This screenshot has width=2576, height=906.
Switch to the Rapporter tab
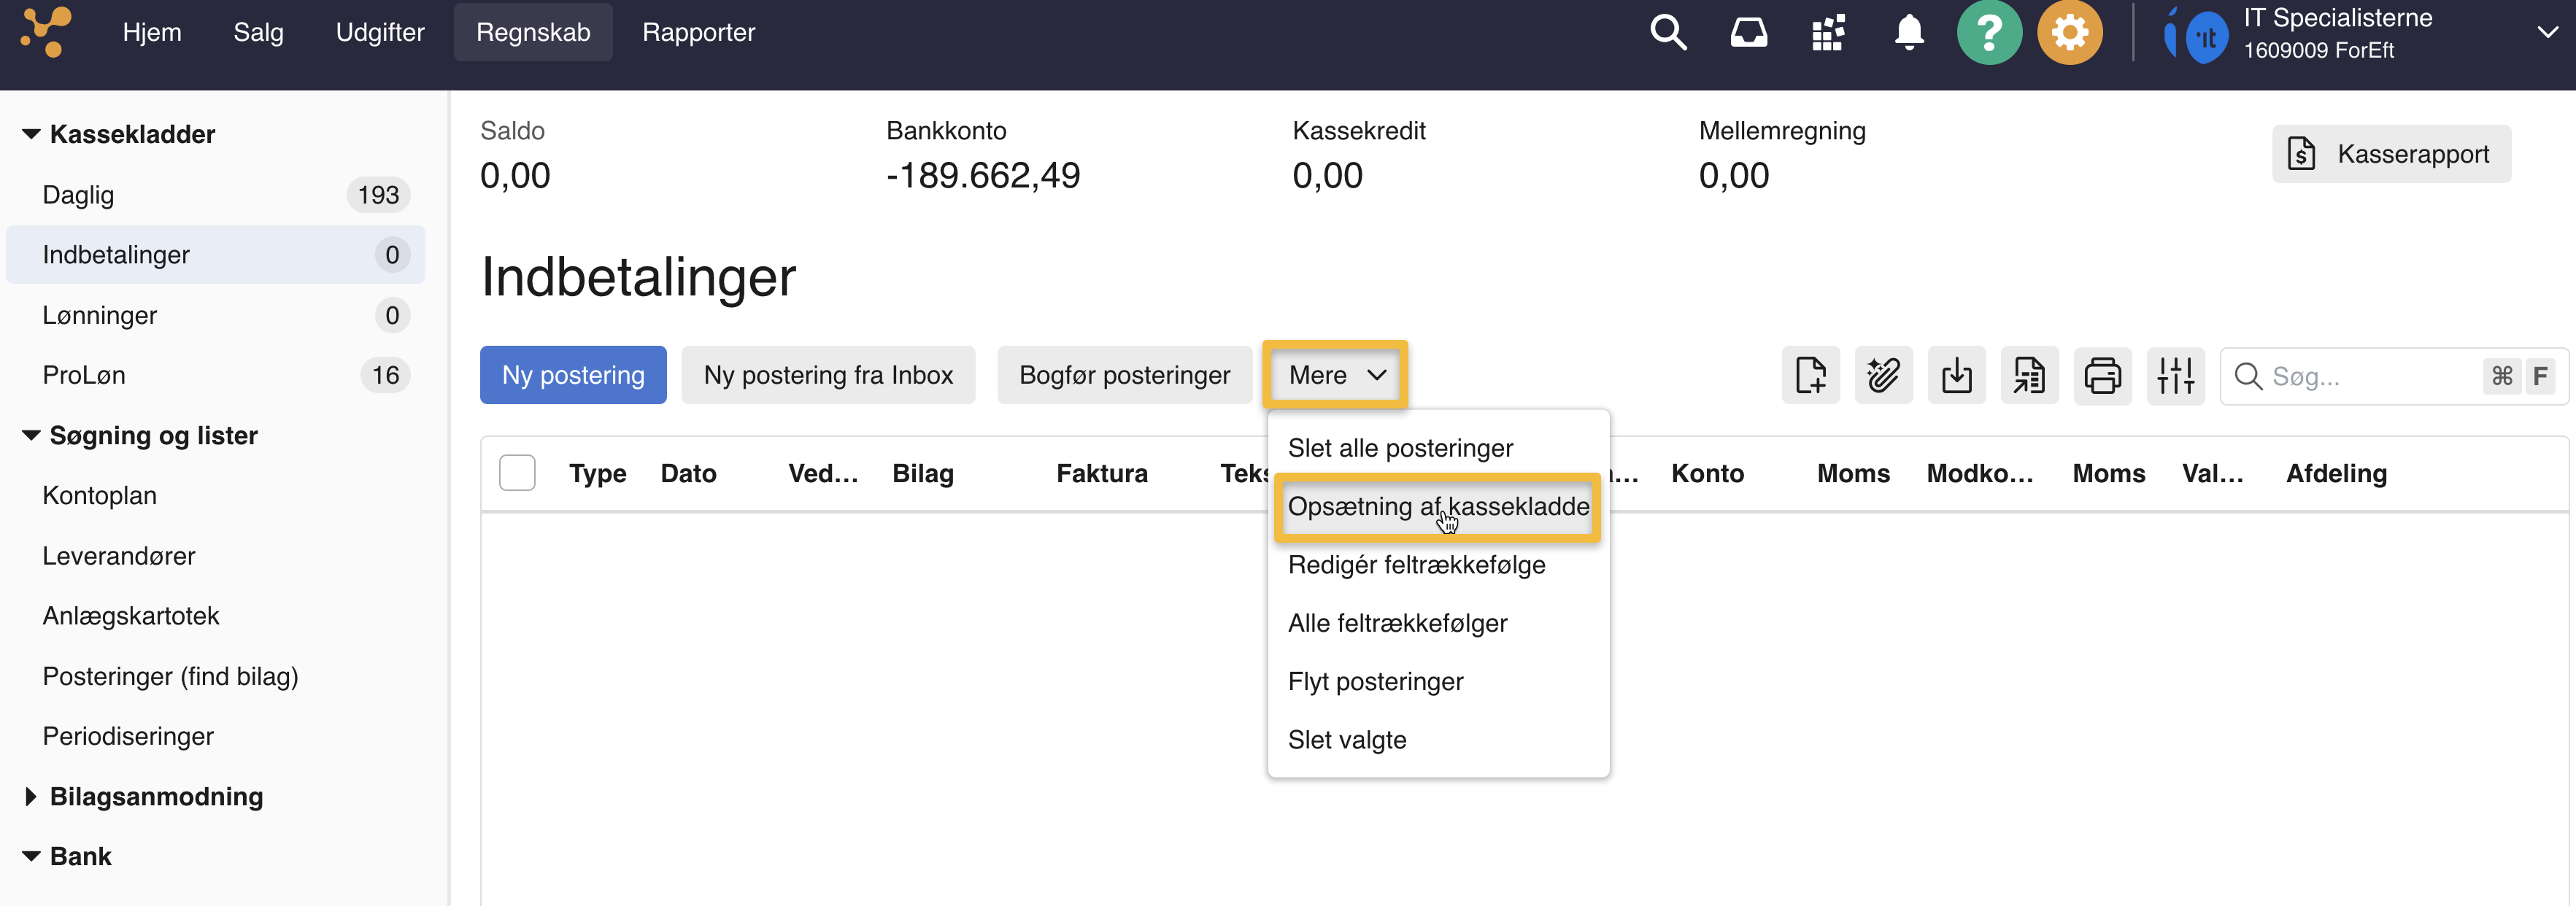pyautogui.click(x=699, y=32)
